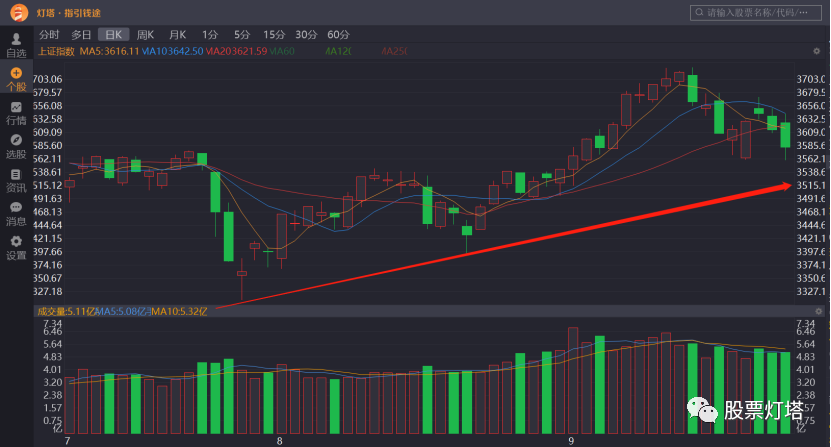Viewport: 831px width, 447px height.
Task: Click the K-line chart settings gear icon
Action: pos(817,51)
